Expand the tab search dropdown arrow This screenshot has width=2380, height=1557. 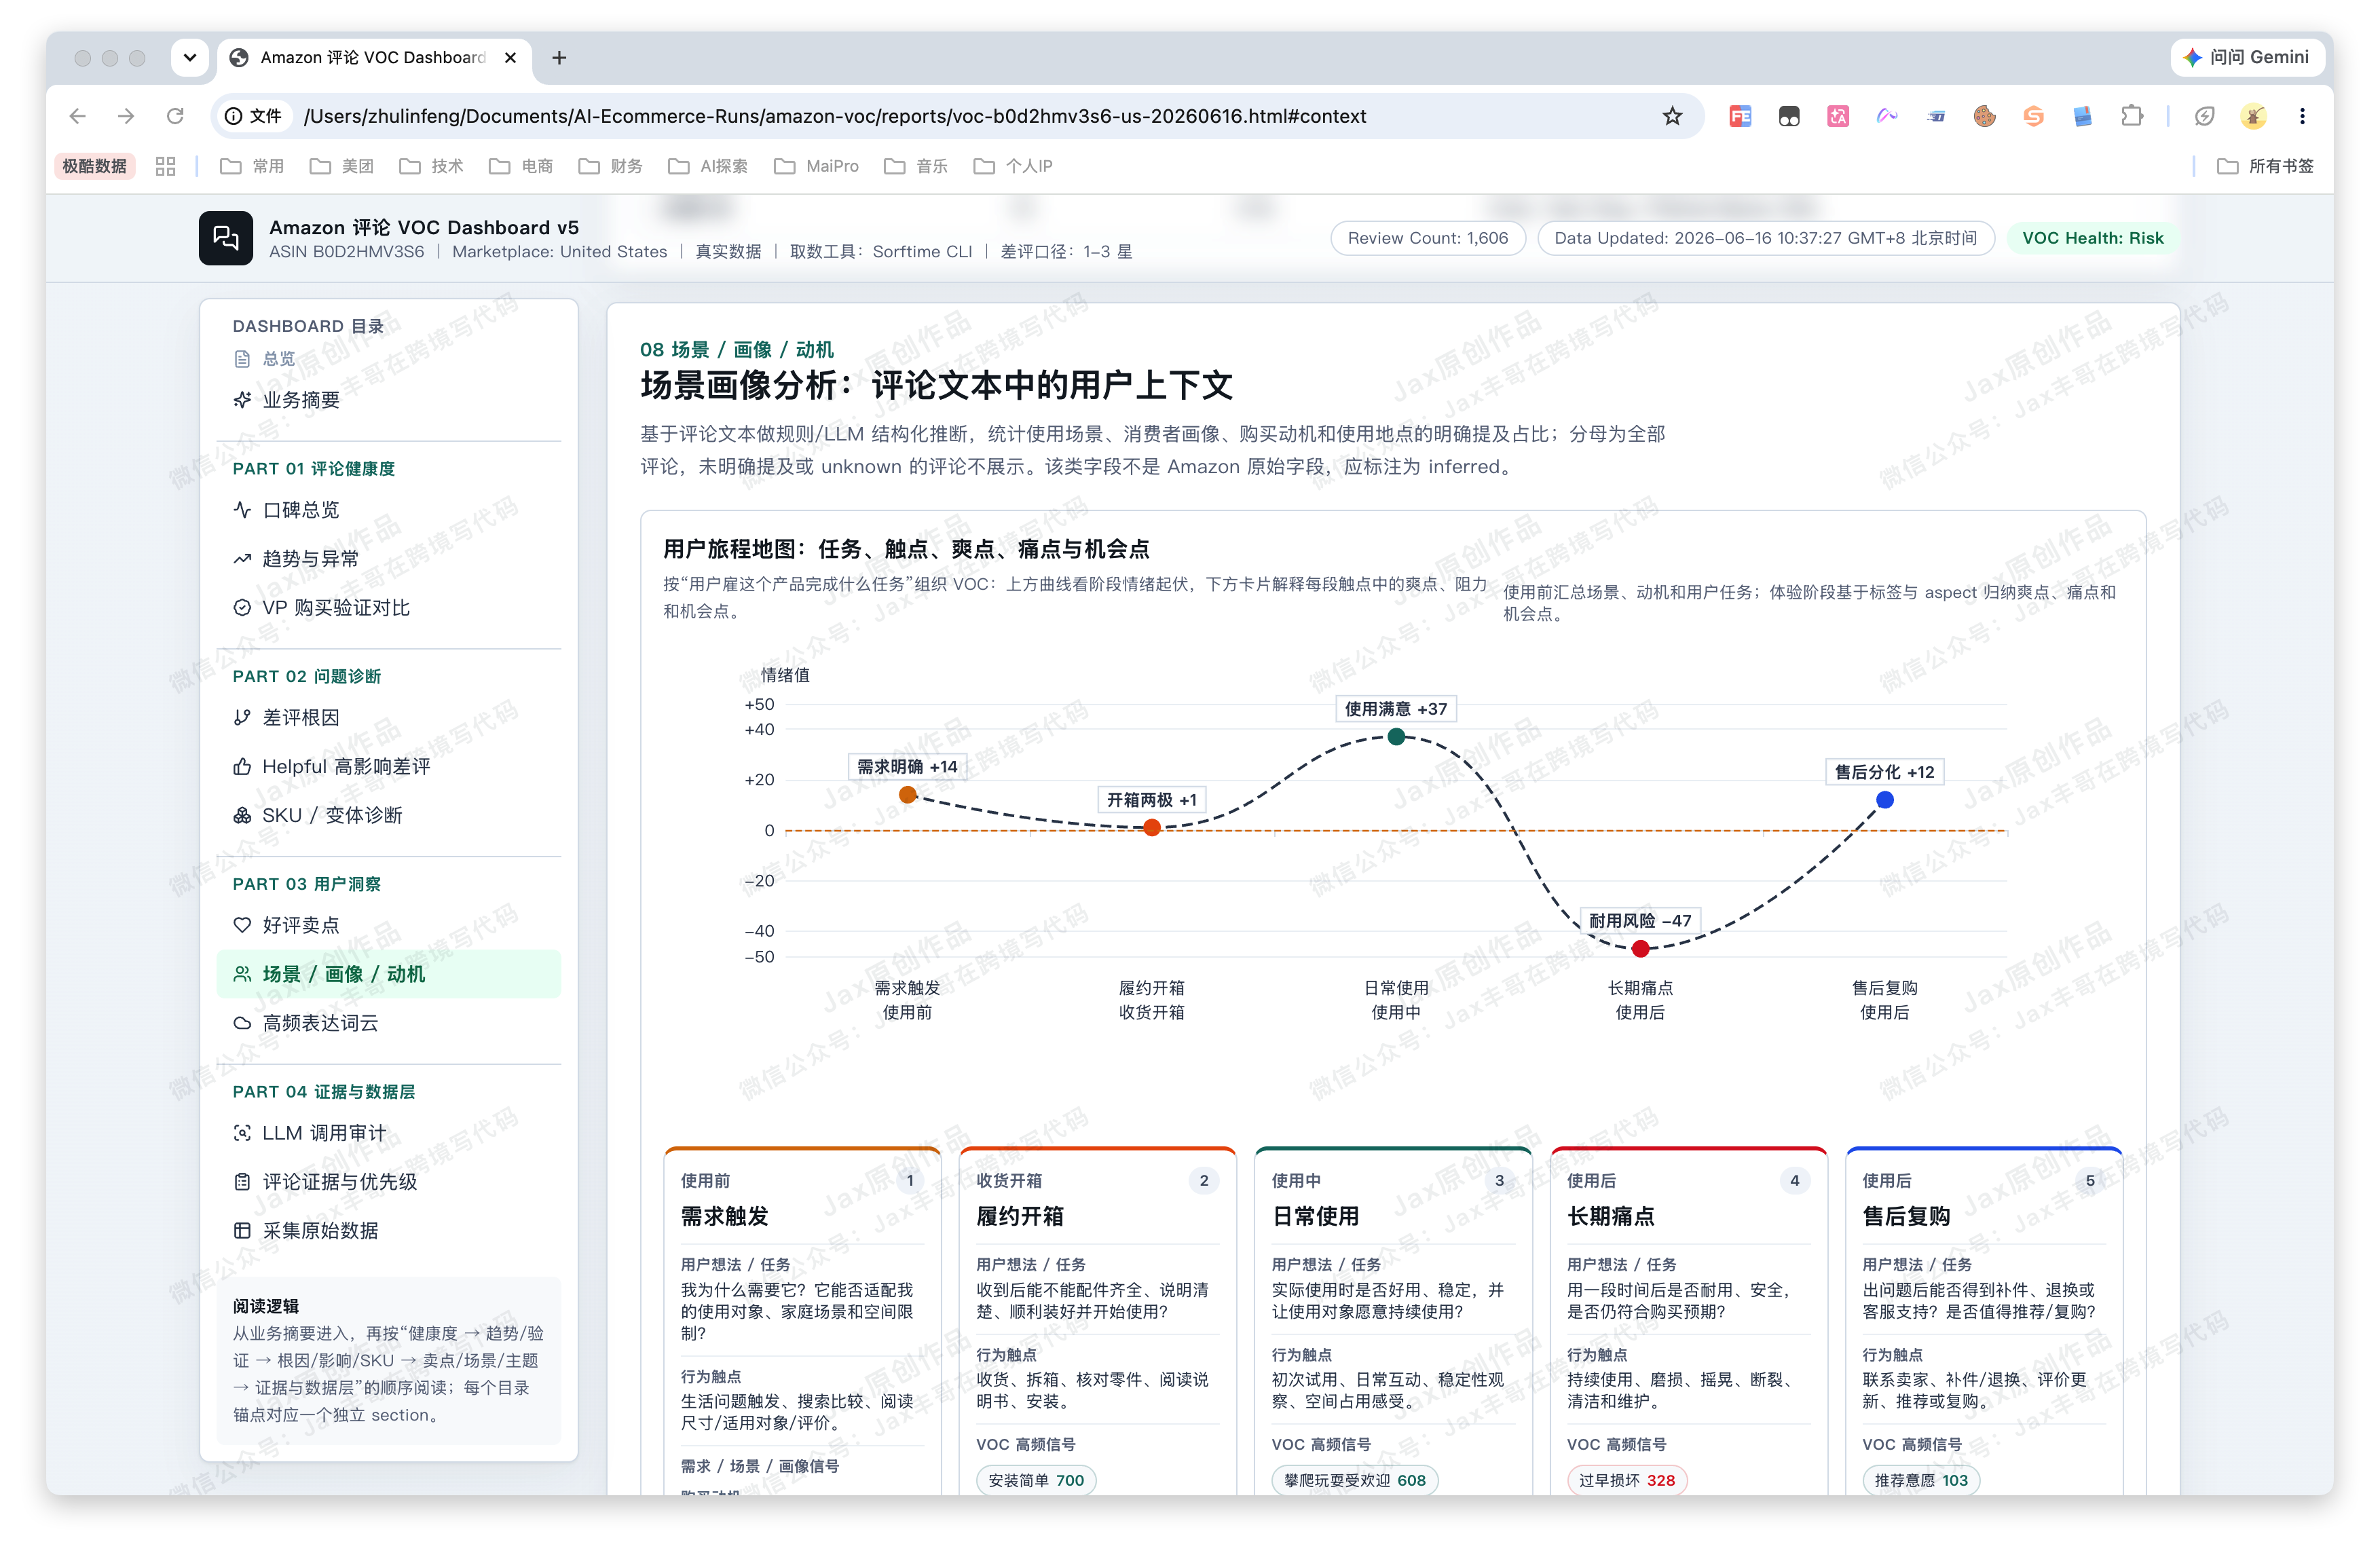(189, 58)
